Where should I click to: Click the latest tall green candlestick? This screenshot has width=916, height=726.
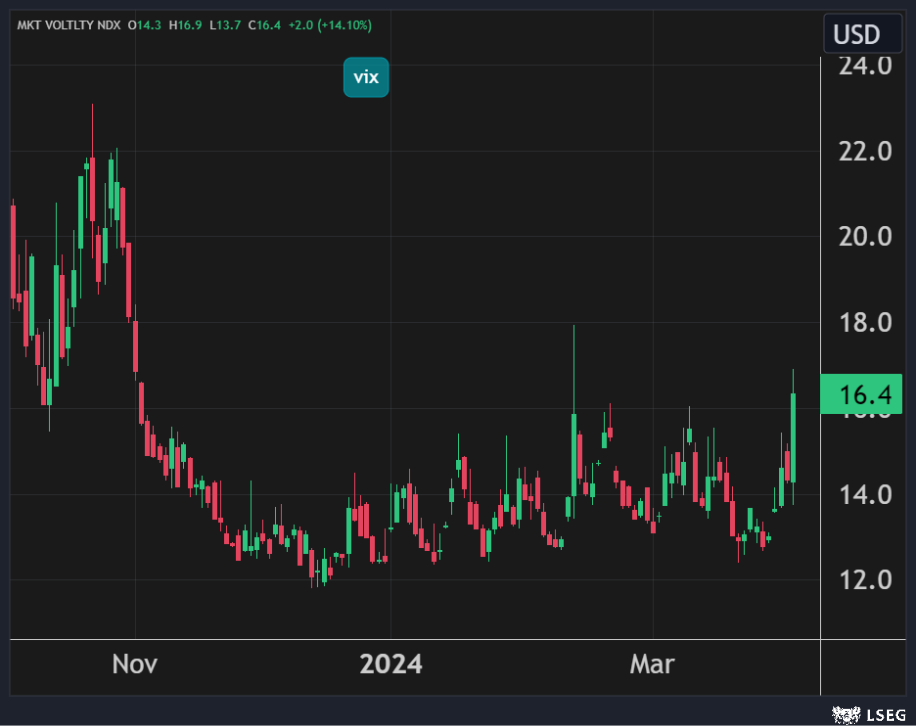click(x=792, y=437)
